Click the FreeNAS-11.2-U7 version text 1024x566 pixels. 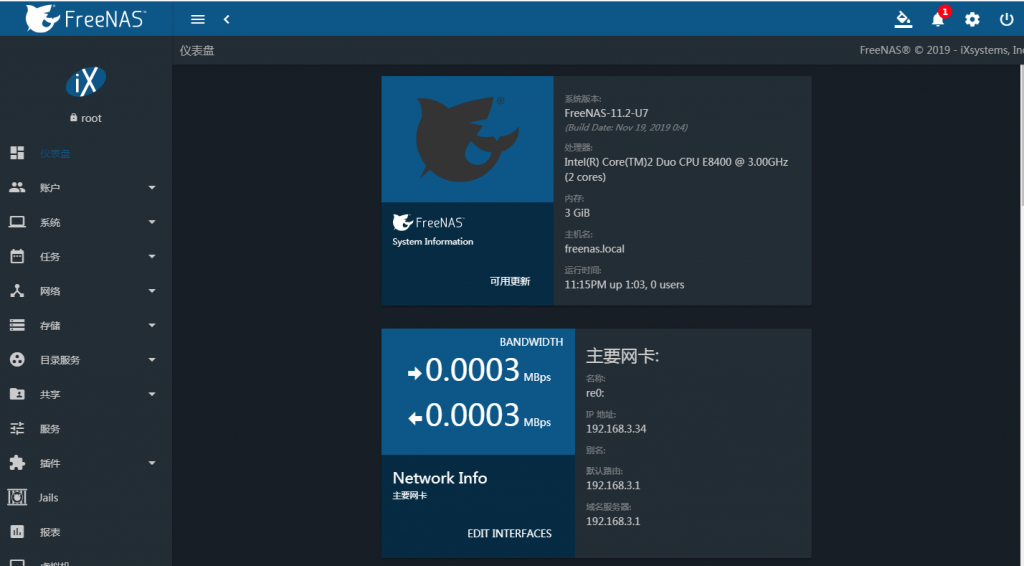click(606, 113)
